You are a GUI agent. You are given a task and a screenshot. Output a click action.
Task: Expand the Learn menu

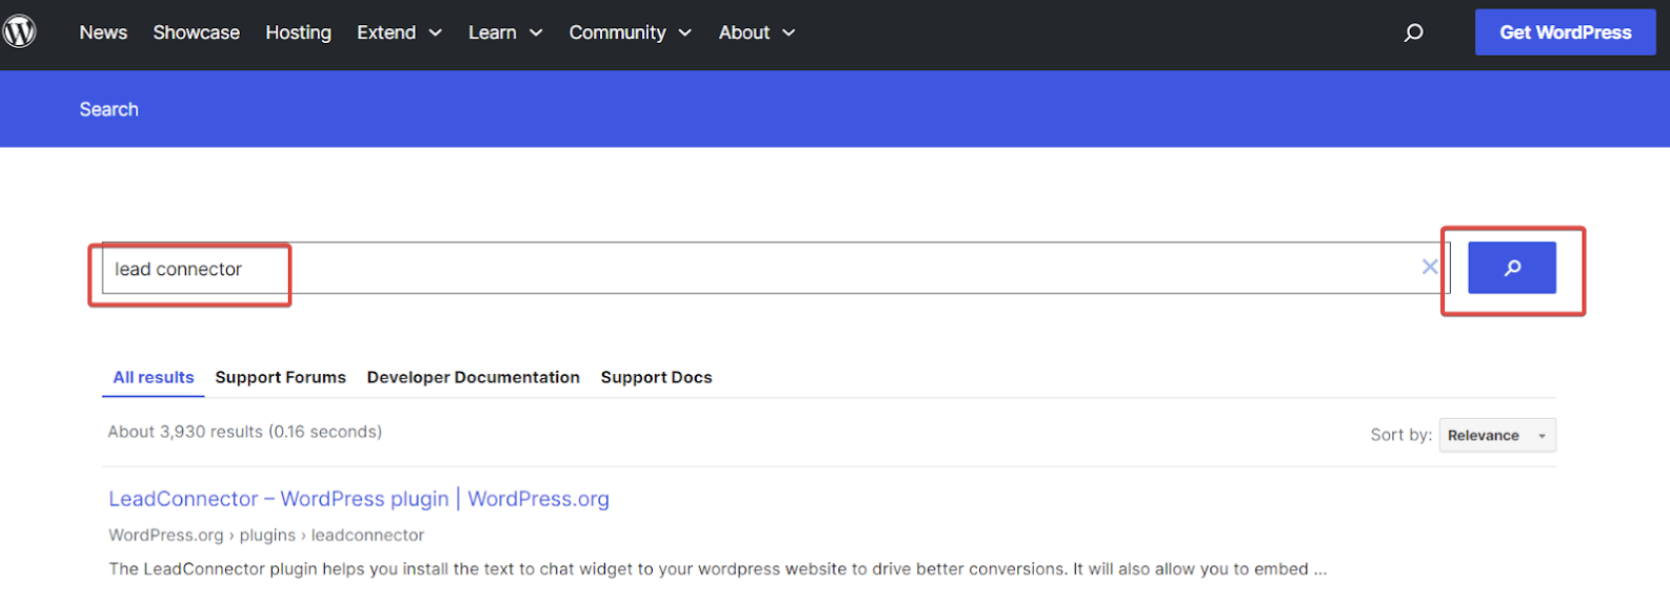[505, 33]
